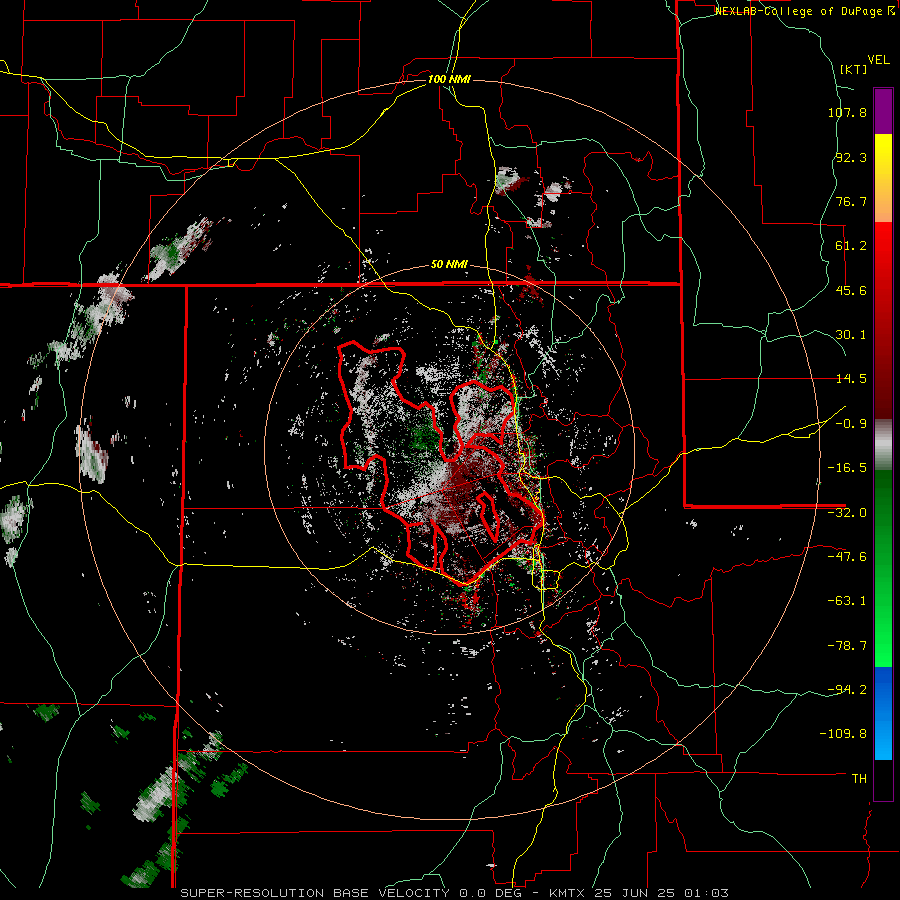Click the purple segment of the velocity color bar
The image size is (900, 900).
(x=883, y=111)
